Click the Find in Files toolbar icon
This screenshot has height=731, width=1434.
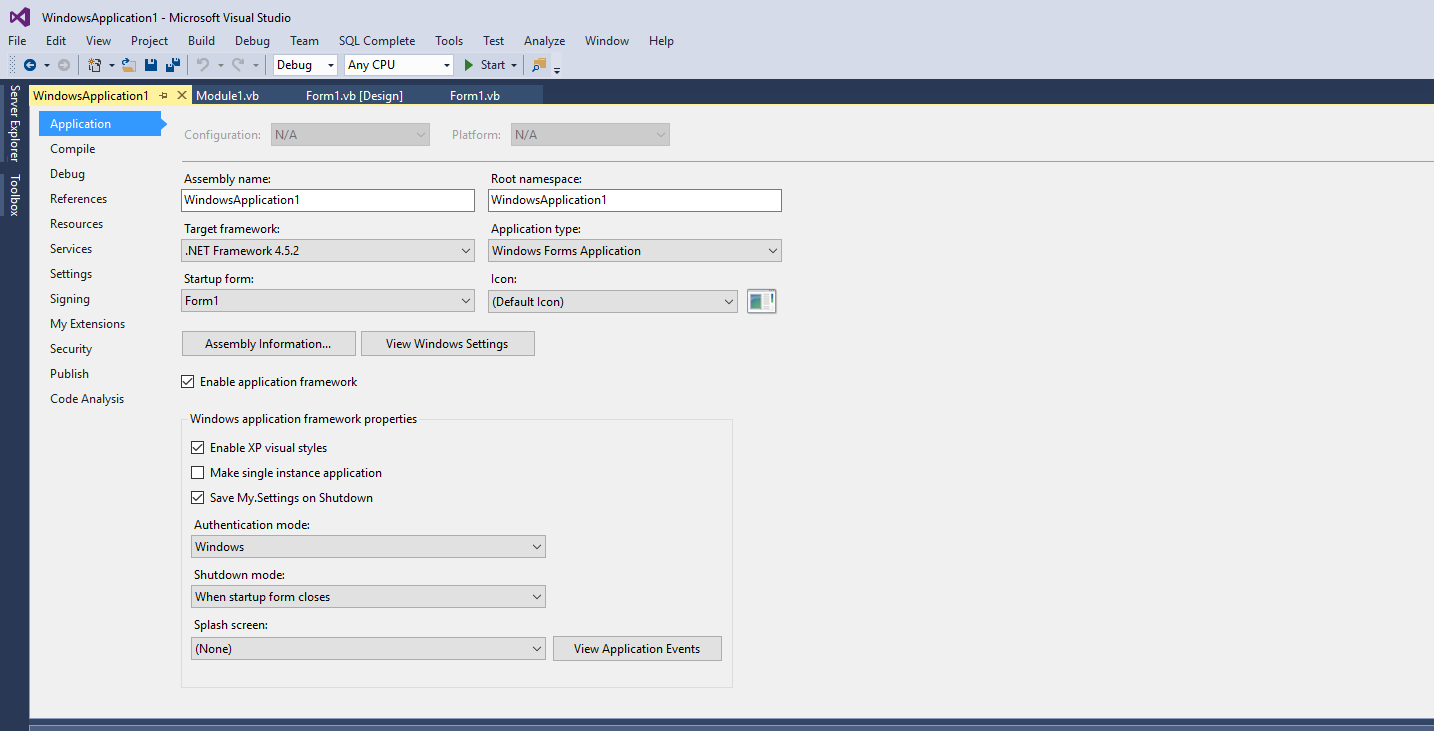click(x=540, y=65)
